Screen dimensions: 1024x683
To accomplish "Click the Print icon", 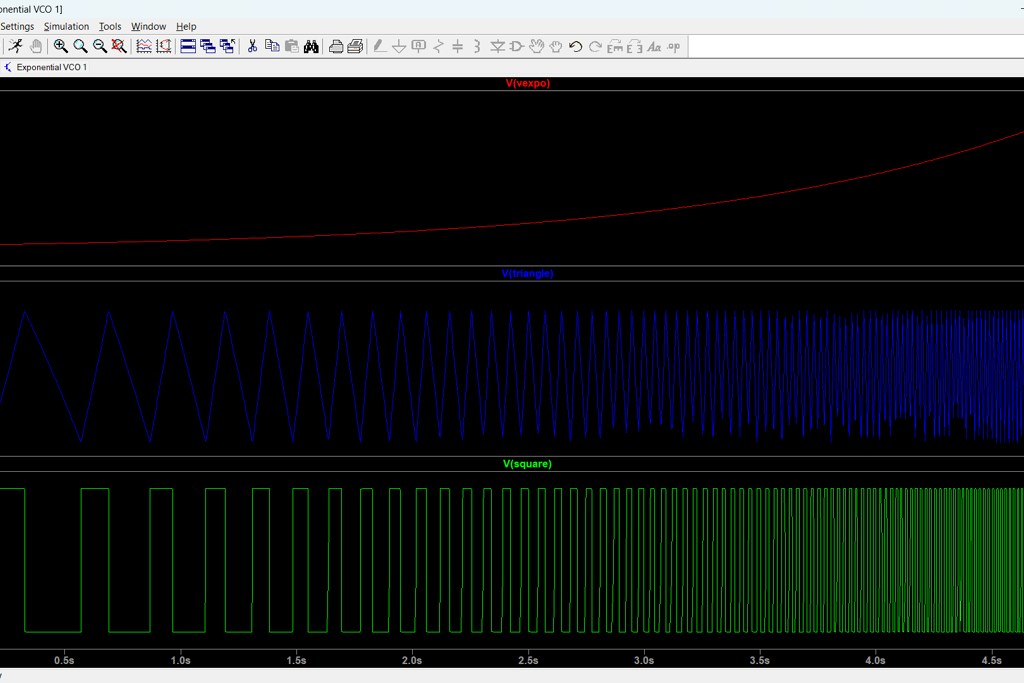I will pos(336,46).
